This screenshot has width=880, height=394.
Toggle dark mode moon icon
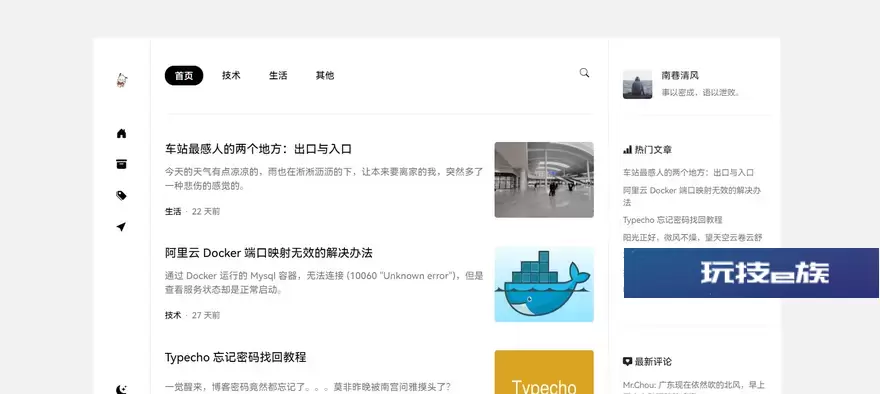tap(121, 389)
